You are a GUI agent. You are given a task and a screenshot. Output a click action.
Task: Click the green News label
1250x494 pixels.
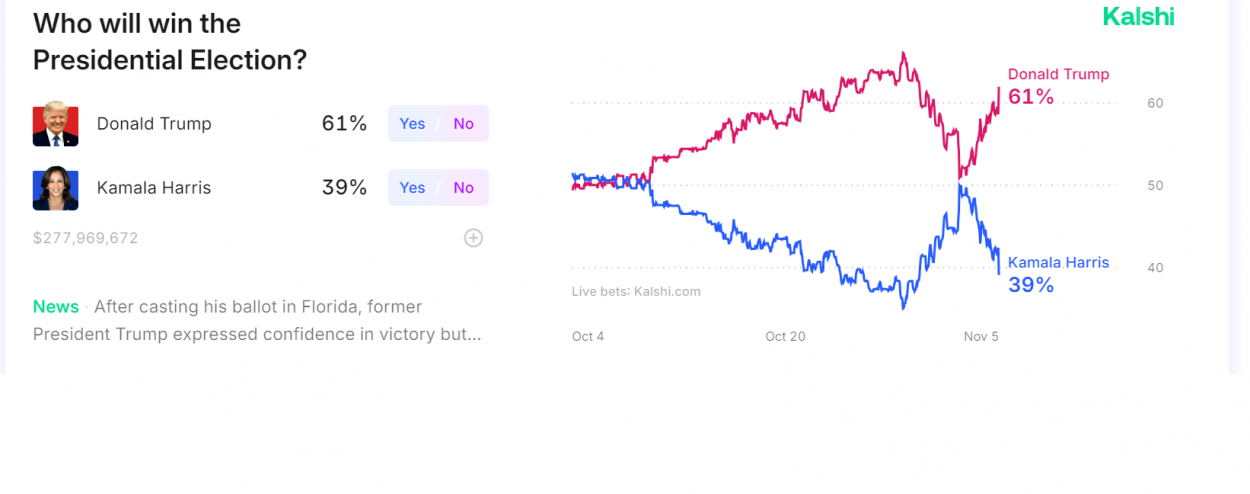coord(55,307)
